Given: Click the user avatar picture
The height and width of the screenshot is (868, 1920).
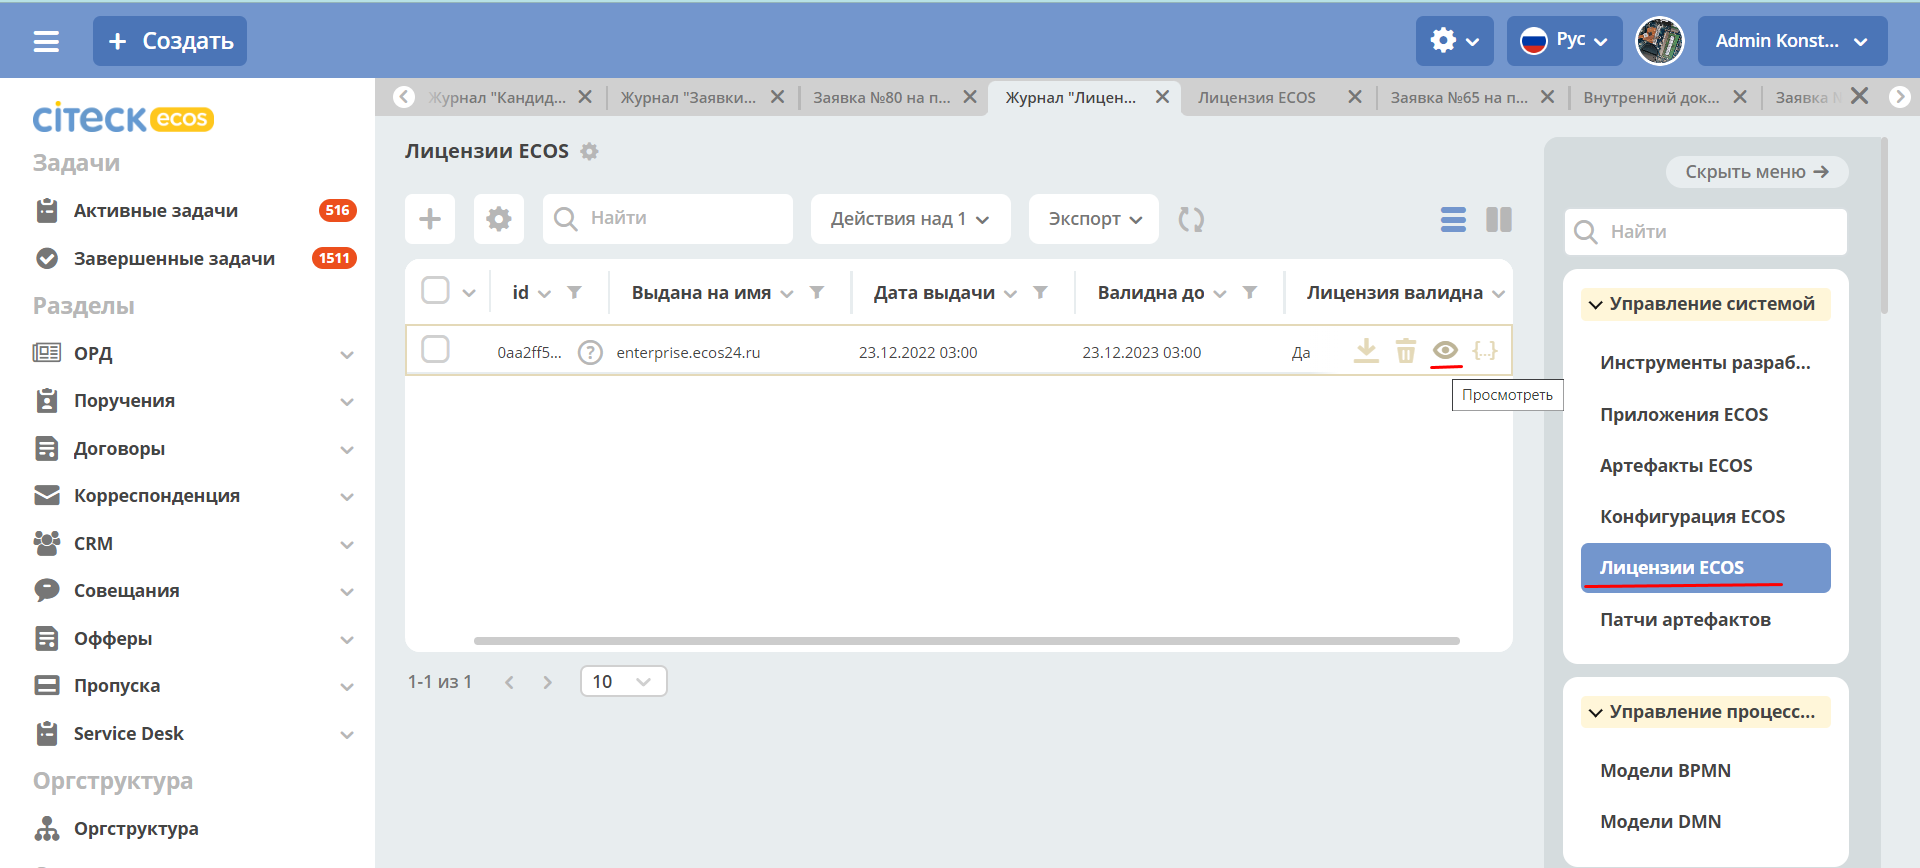Looking at the screenshot, I should (x=1659, y=41).
